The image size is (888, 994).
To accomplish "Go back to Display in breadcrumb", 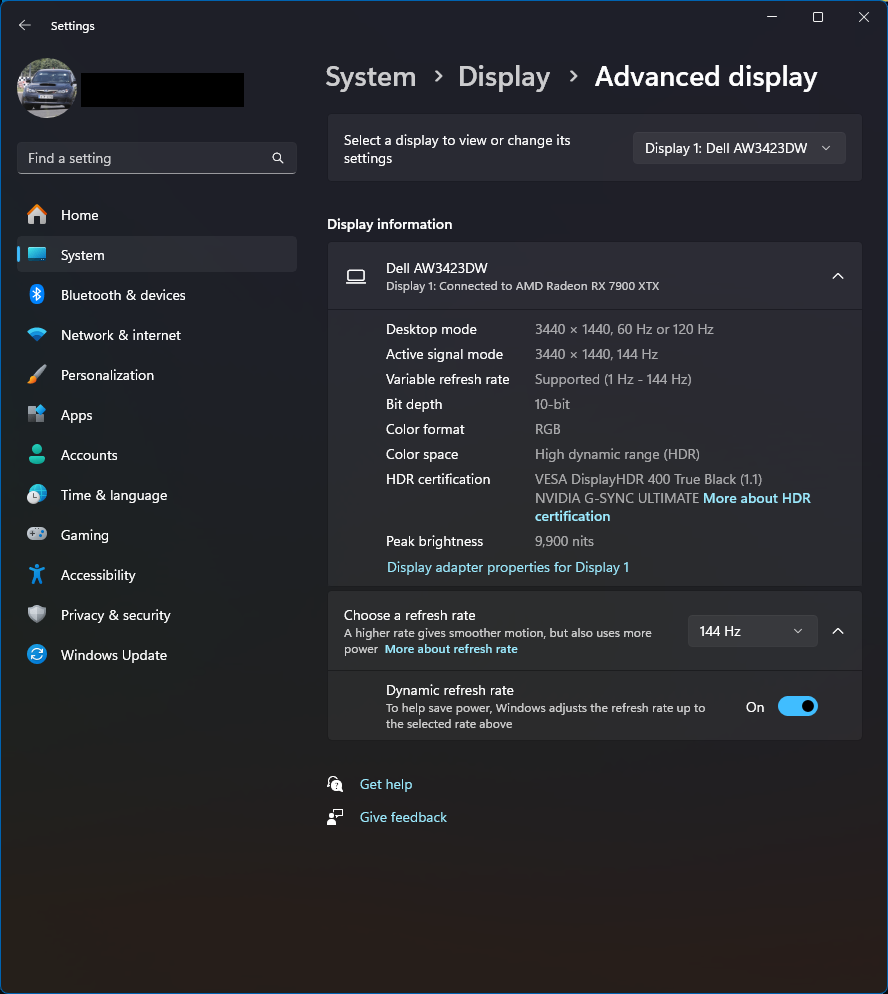I will click(x=504, y=77).
